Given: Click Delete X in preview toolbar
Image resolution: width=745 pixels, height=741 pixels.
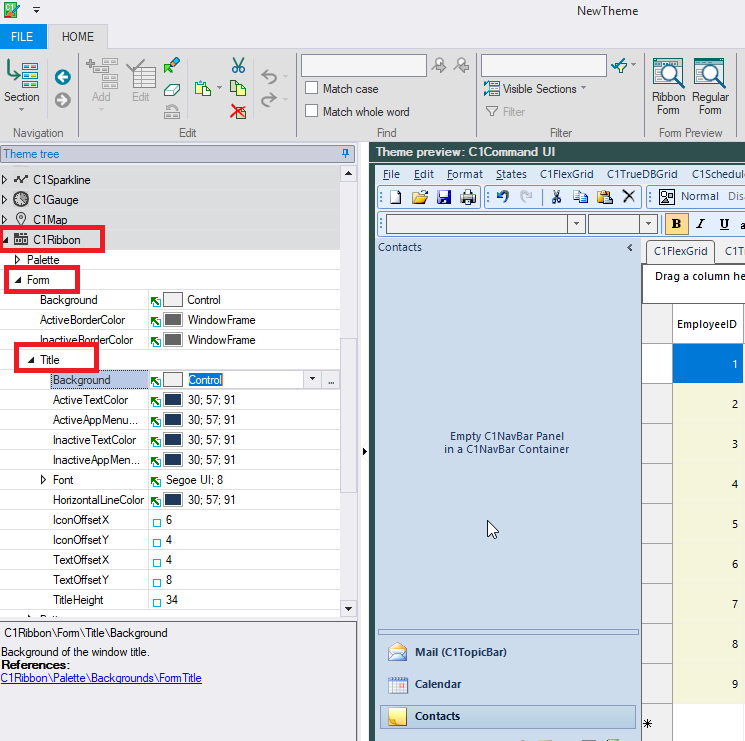Looking at the screenshot, I should click(629, 196).
